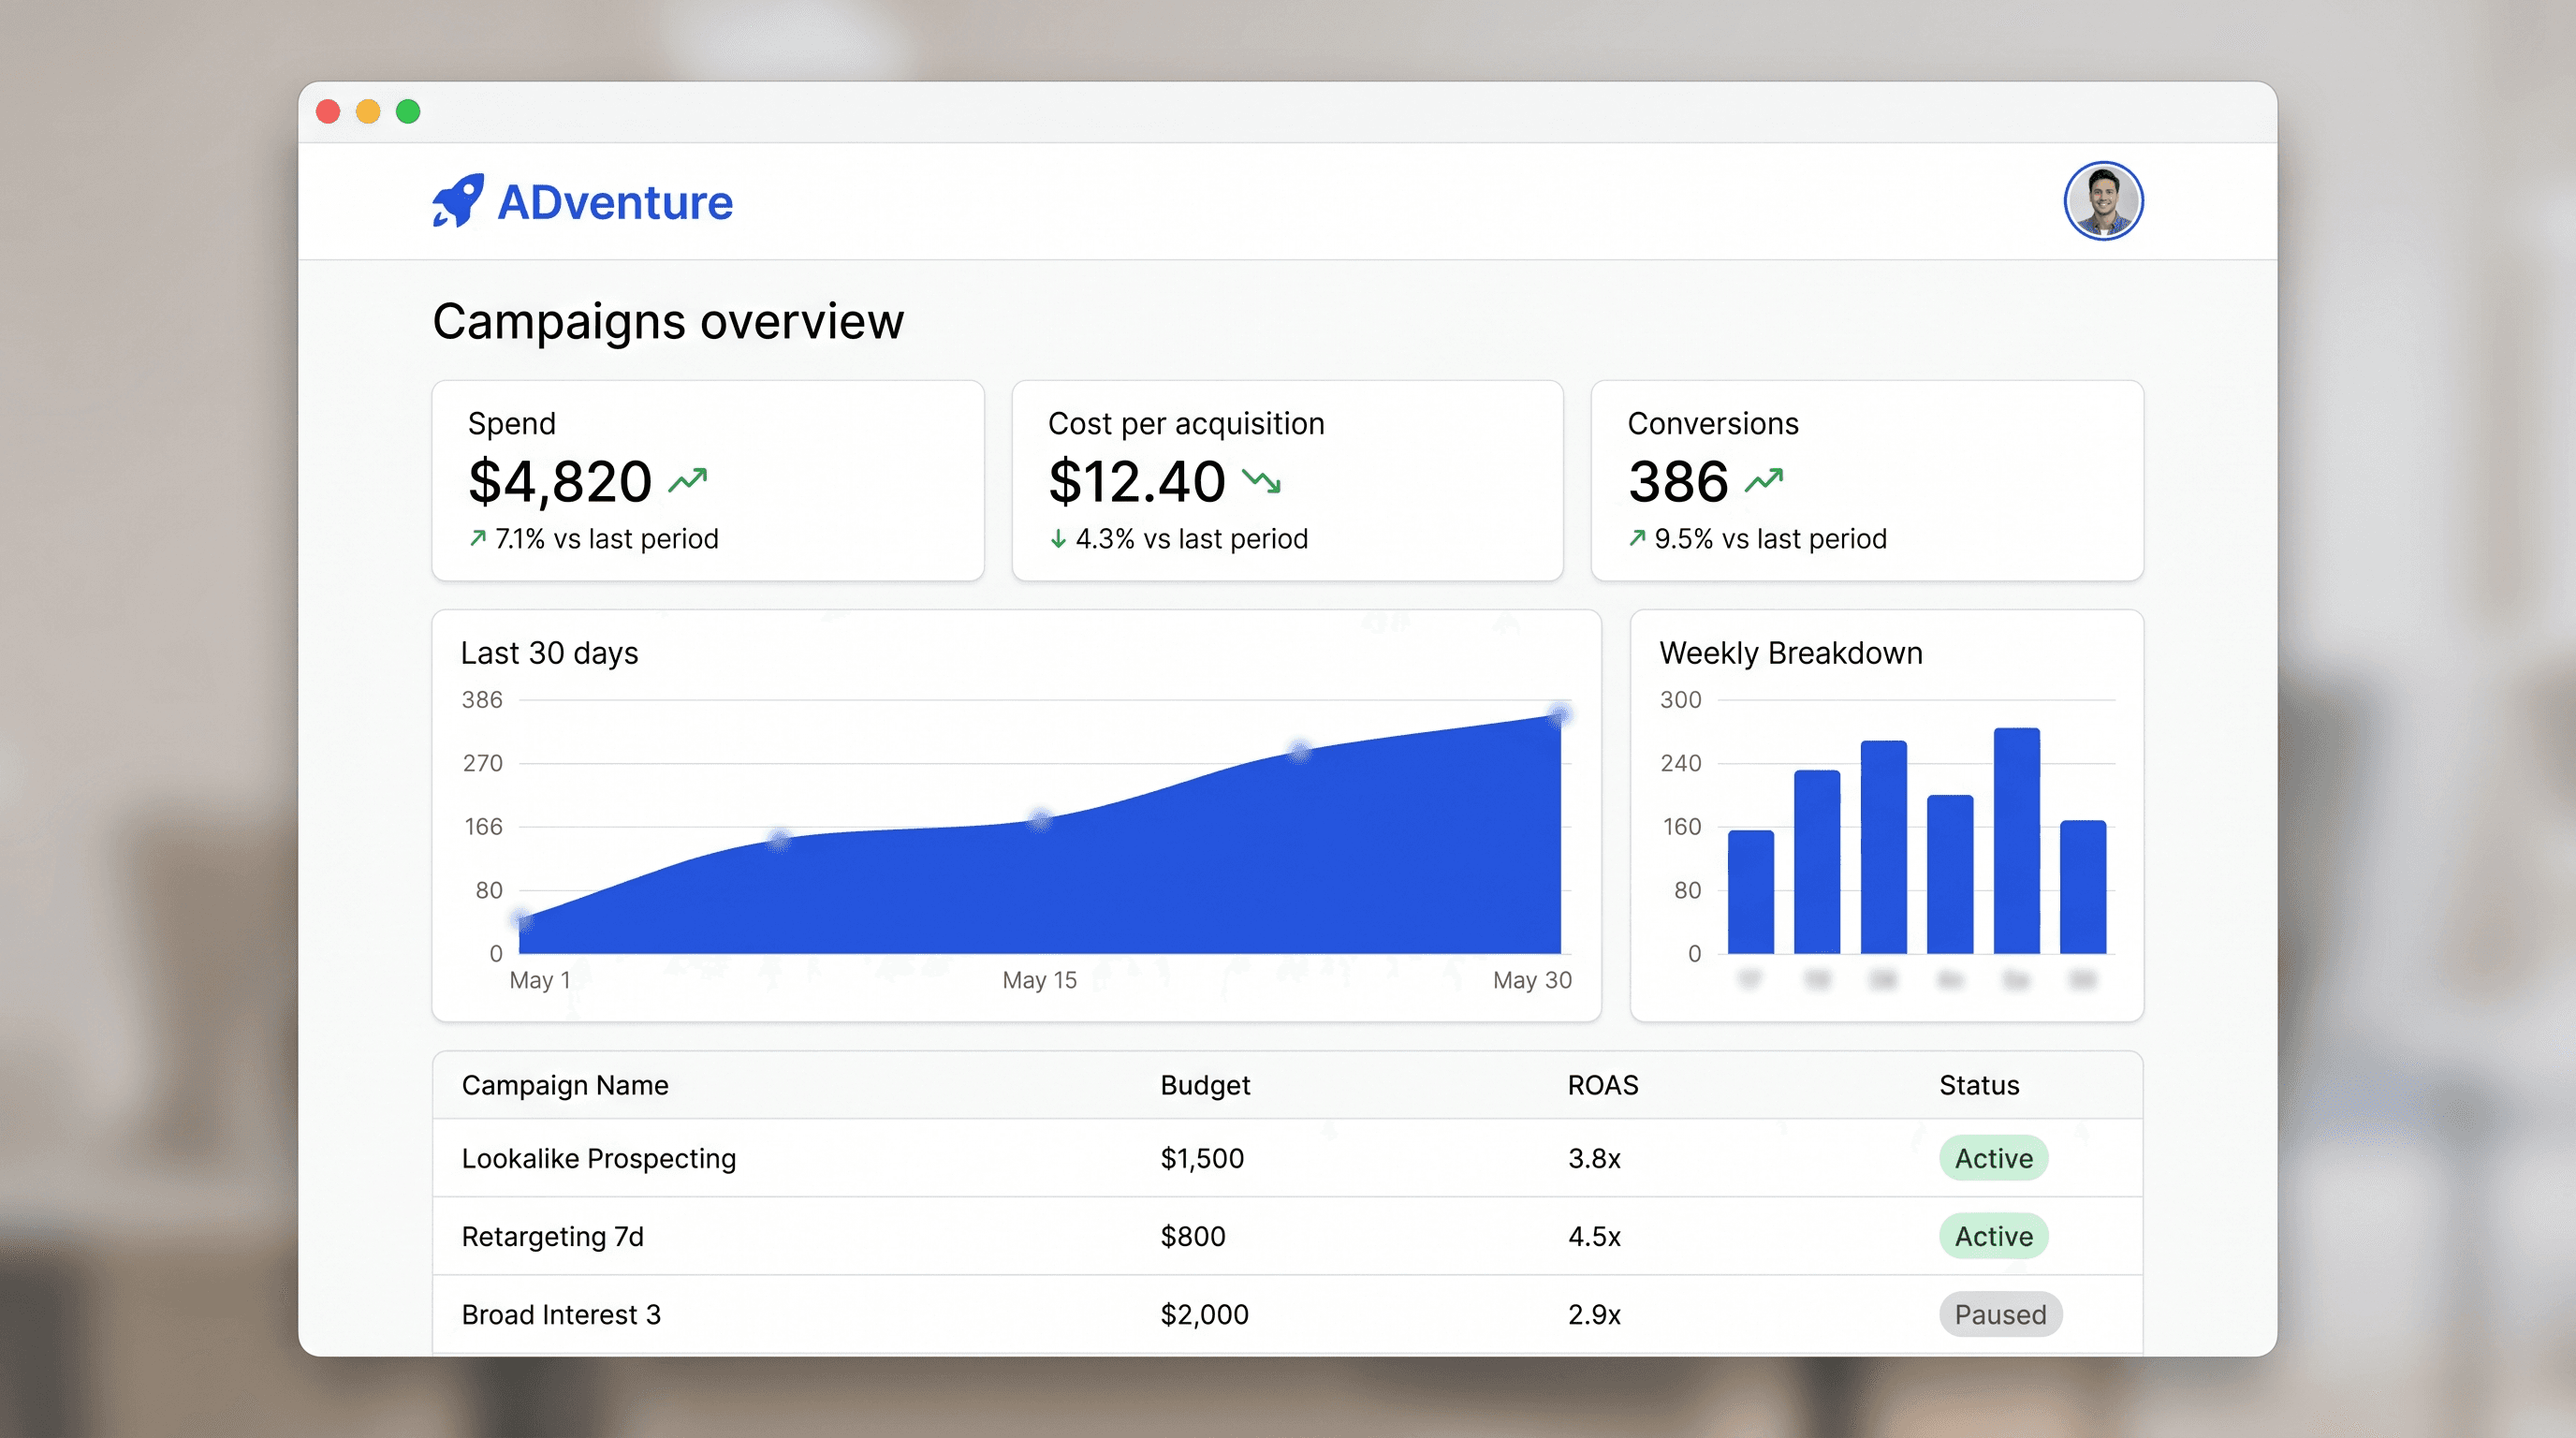
Task: Click the first bar in Weekly Breakdown
Action: [1750, 892]
